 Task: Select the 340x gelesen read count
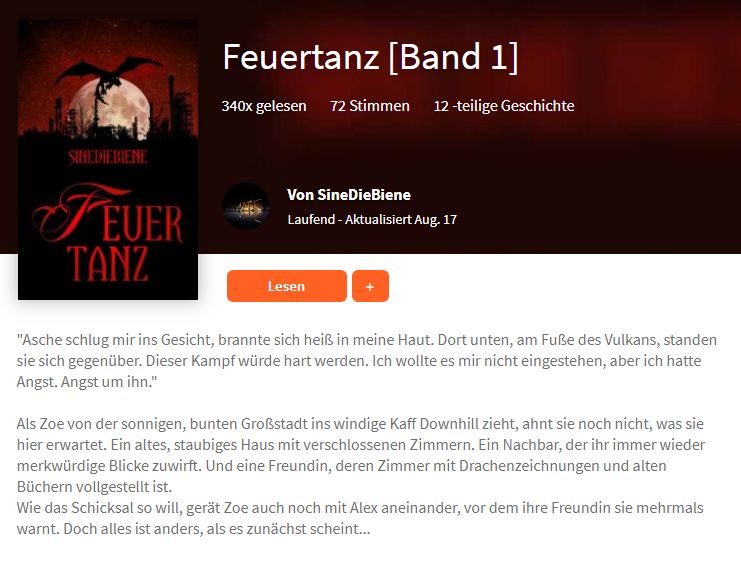coord(264,105)
